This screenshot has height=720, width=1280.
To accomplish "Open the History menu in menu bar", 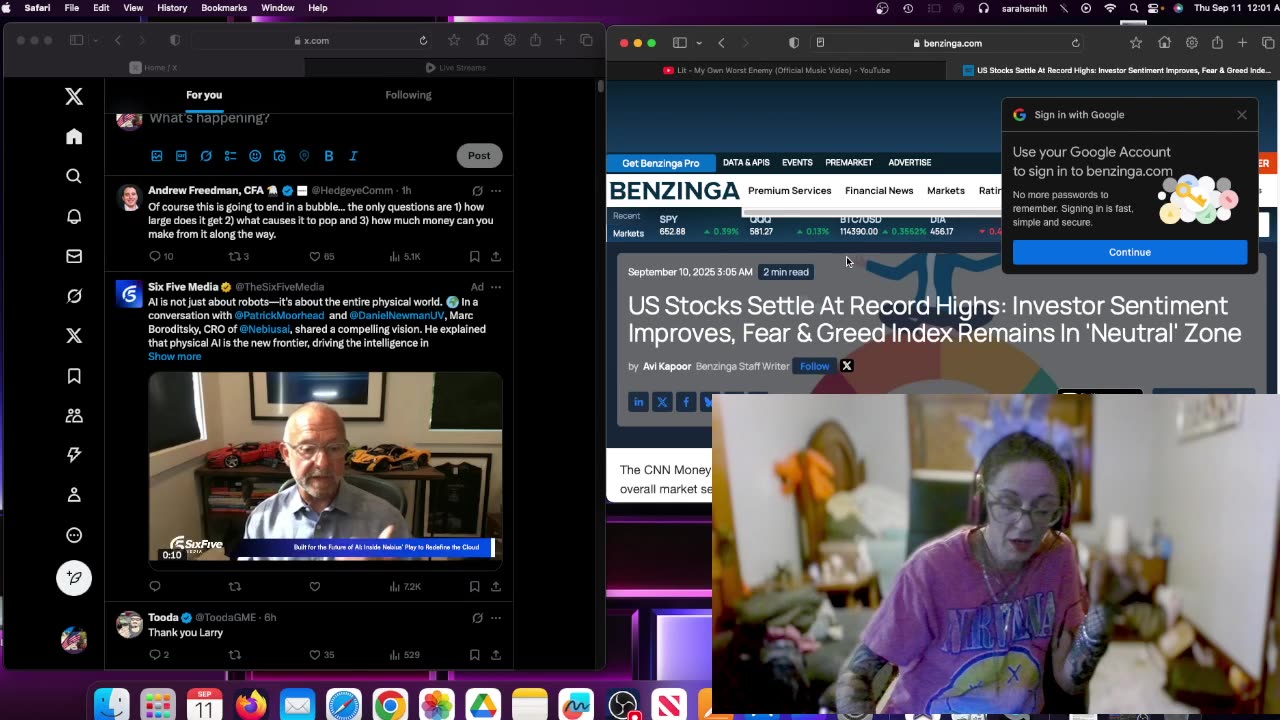I will point(172,8).
